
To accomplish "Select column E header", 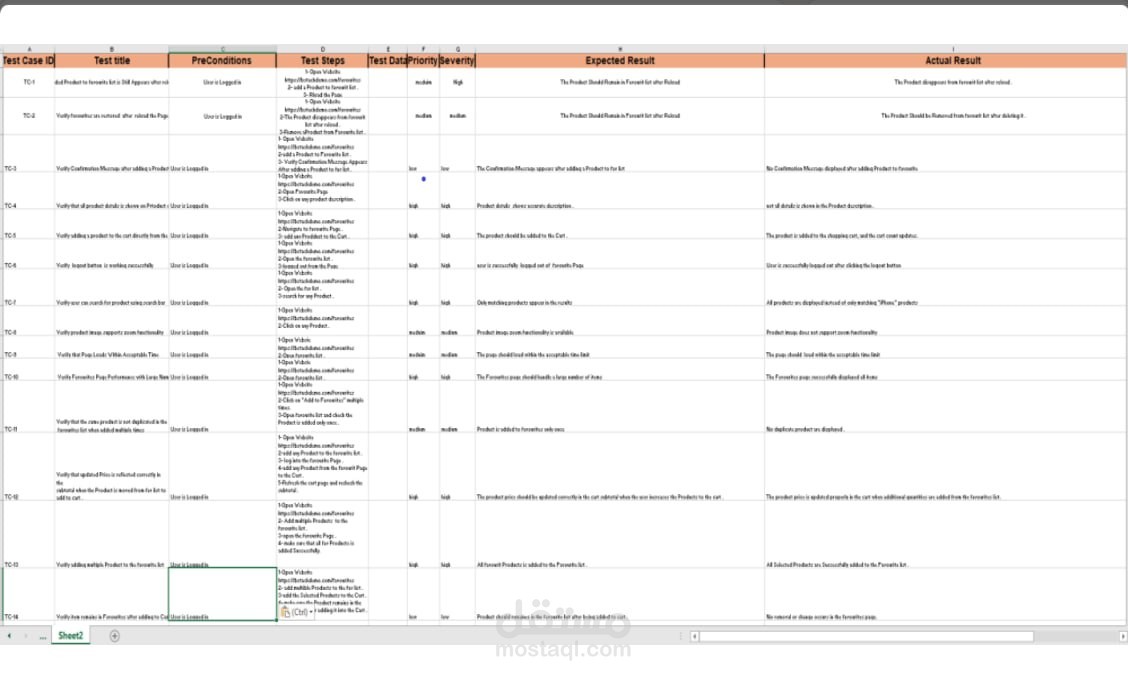I will 388,49.
